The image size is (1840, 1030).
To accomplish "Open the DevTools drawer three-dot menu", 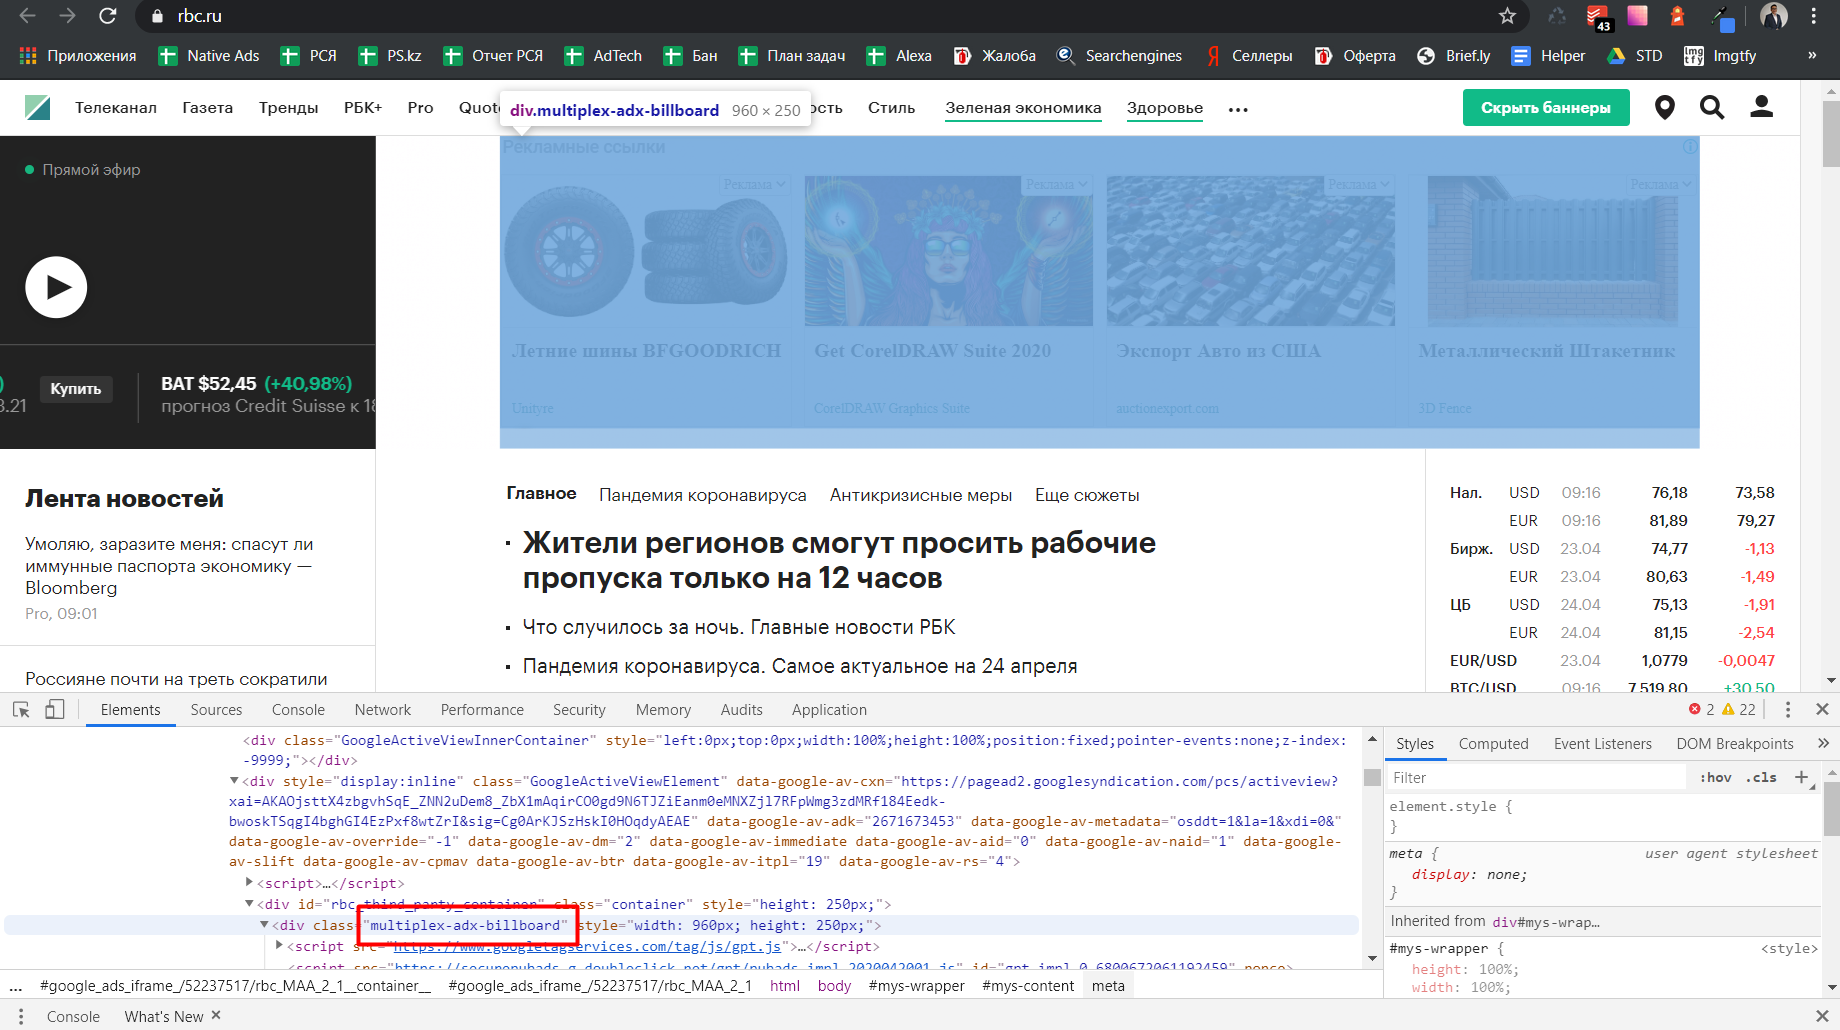I will tap(20, 1016).
